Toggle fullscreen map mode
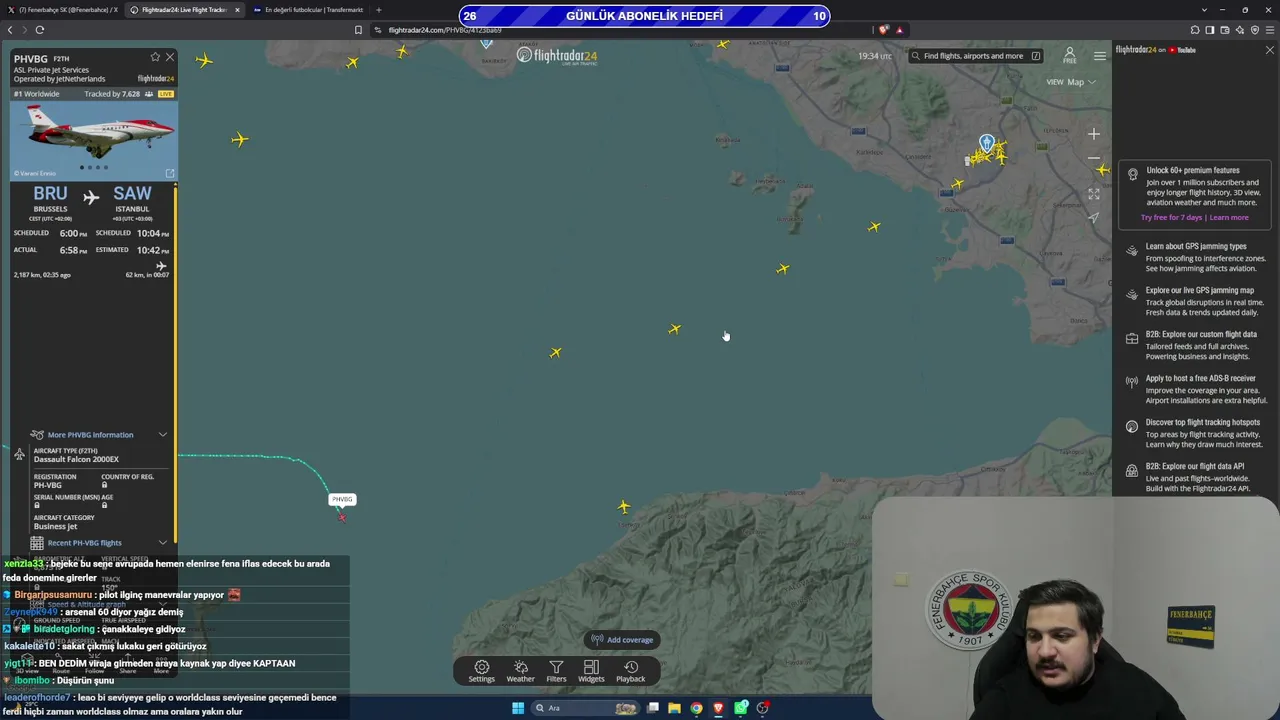The image size is (1280, 720). click(1094, 194)
